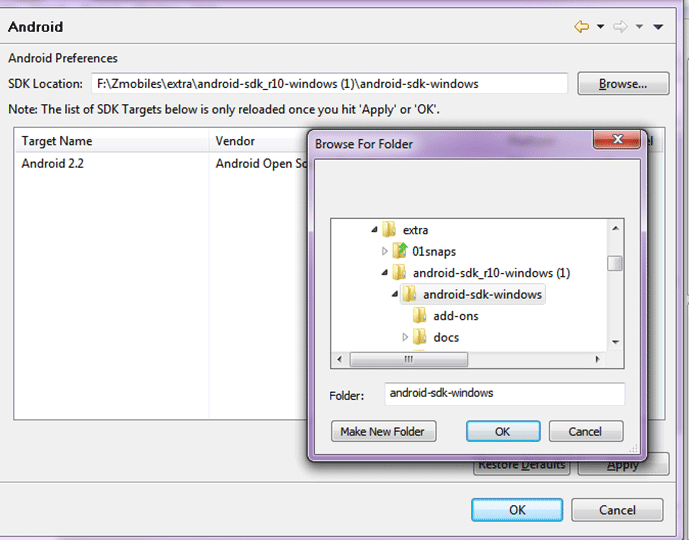Click the Vendor column header
Screen dimensions: 689x540
pos(259,141)
